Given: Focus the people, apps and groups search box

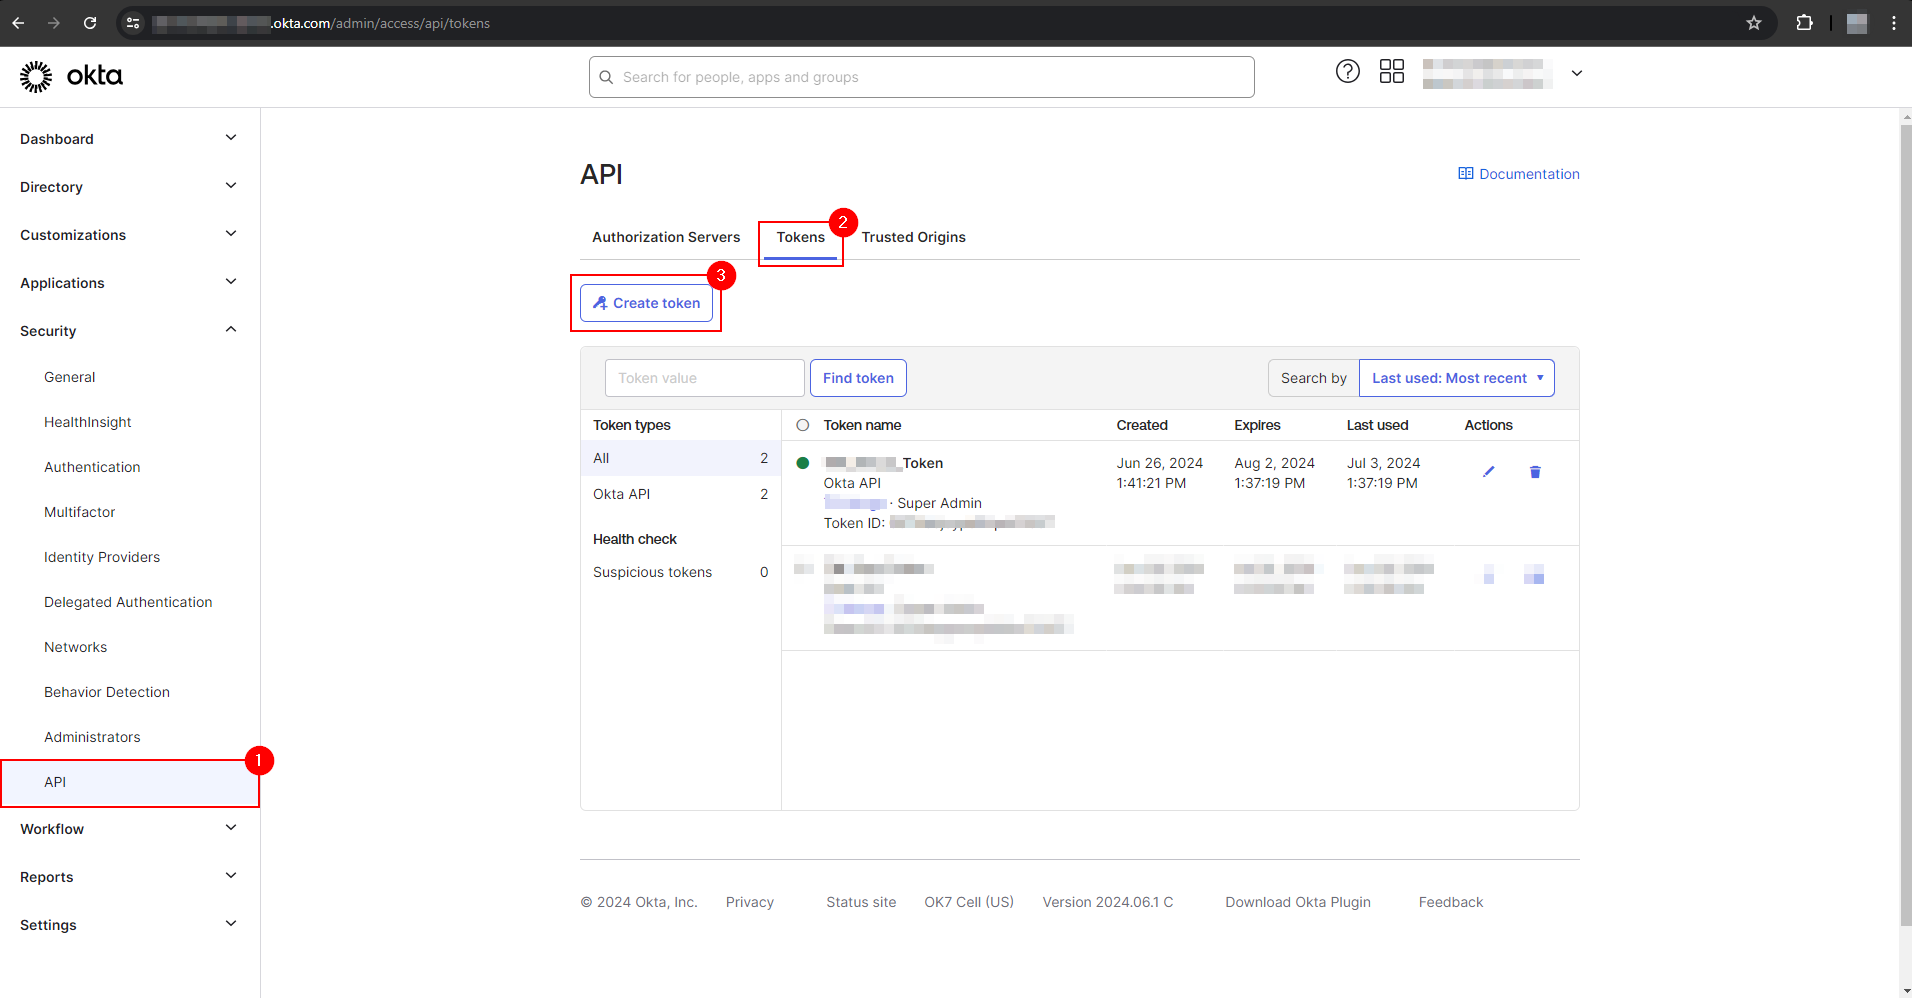Looking at the screenshot, I should (x=922, y=77).
